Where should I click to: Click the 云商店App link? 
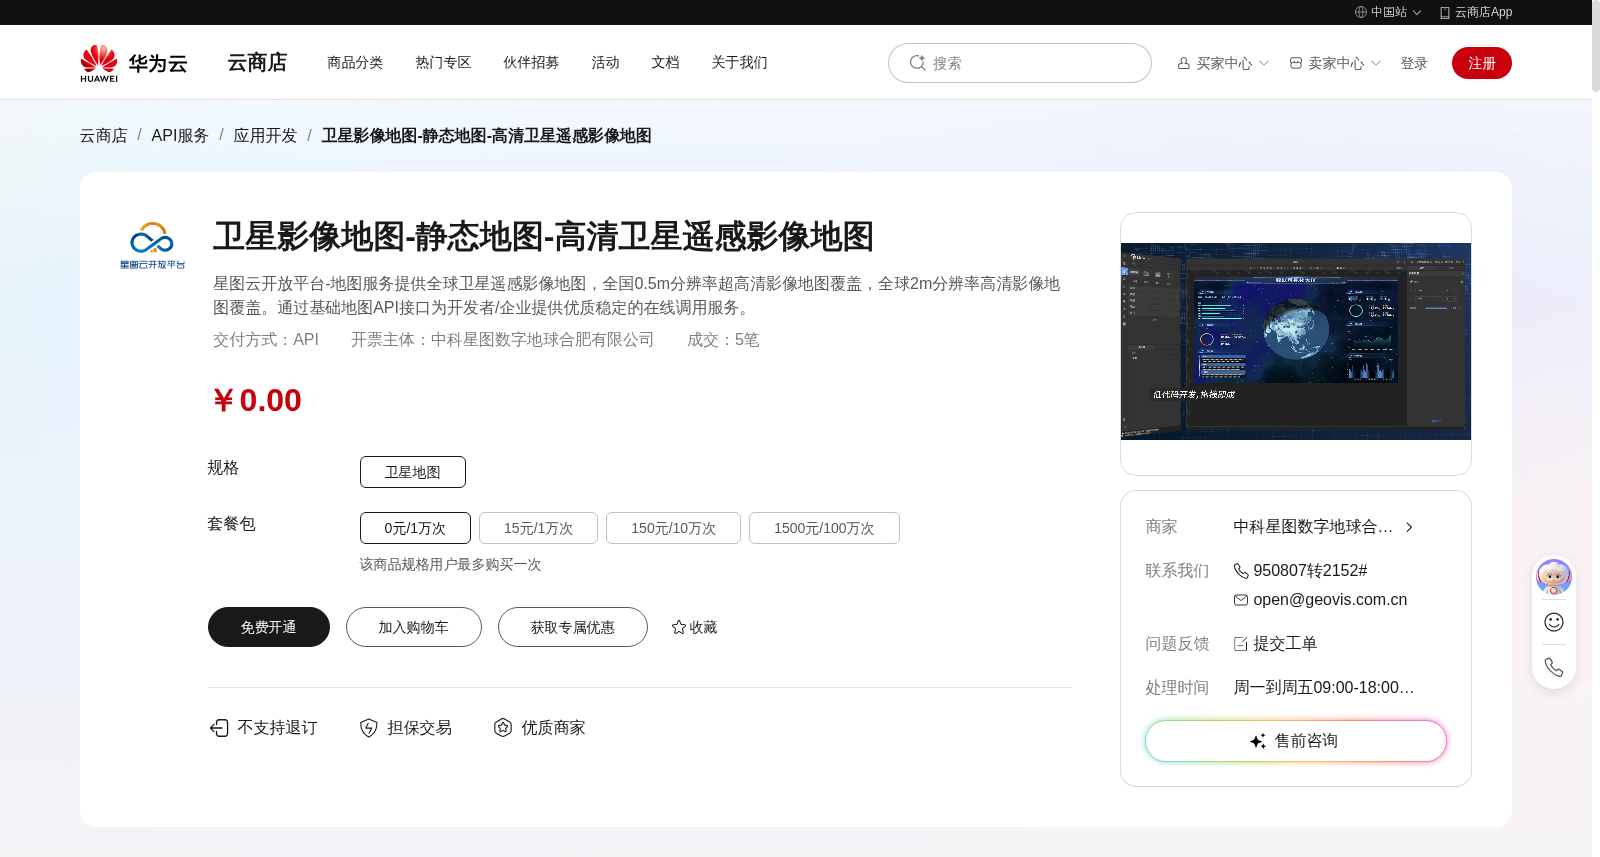(1476, 12)
